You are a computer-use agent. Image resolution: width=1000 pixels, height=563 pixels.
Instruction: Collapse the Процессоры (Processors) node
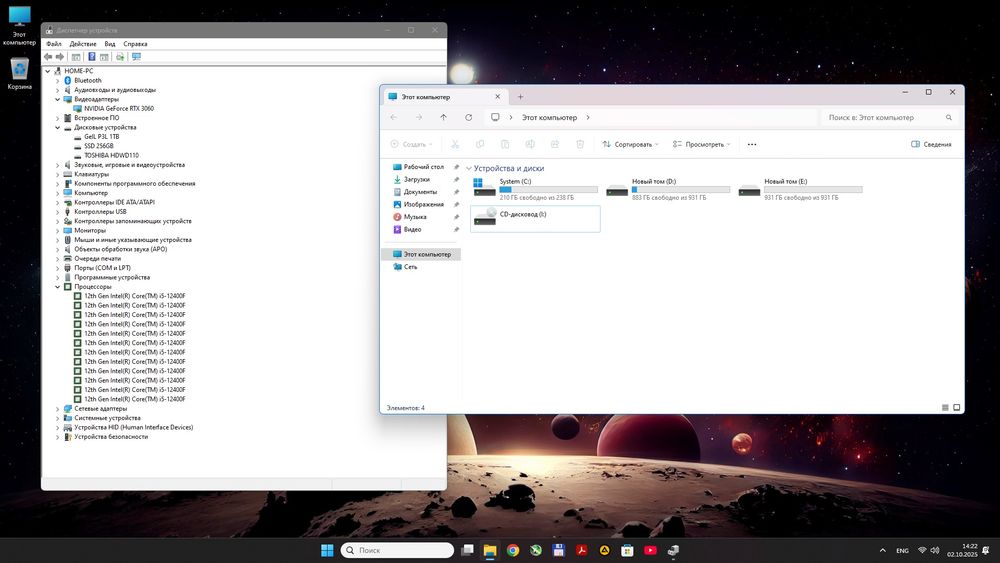[57, 287]
